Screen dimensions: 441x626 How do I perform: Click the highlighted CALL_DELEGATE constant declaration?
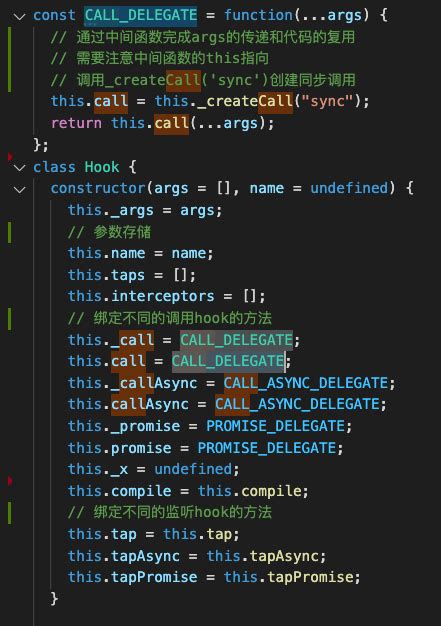141,16
